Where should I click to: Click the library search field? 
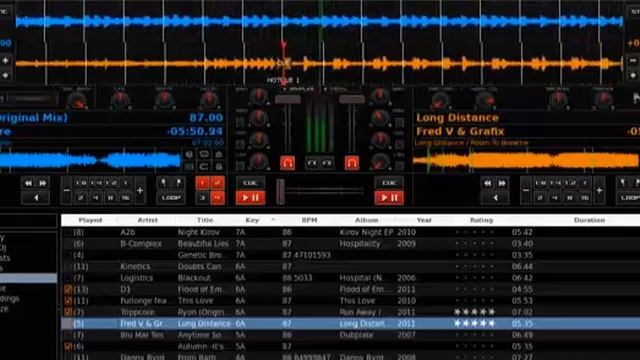click(x=28, y=220)
